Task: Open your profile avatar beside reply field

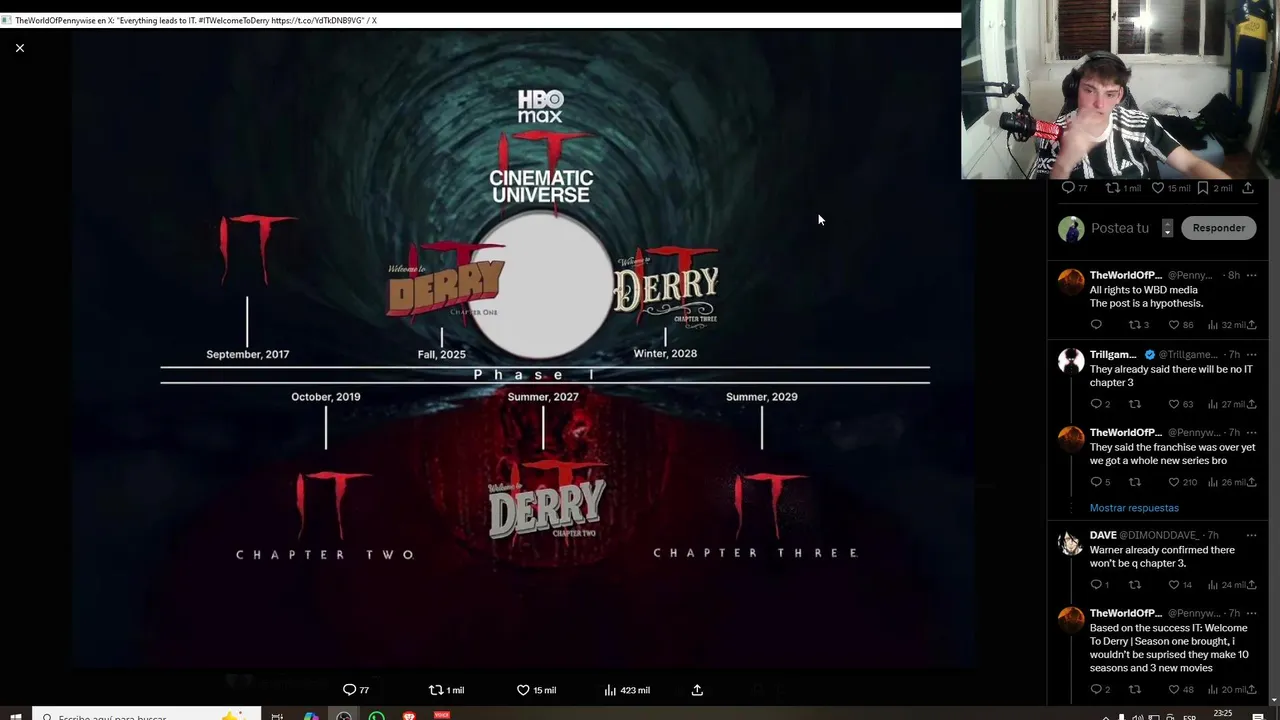Action: [x=1071, y=228]
